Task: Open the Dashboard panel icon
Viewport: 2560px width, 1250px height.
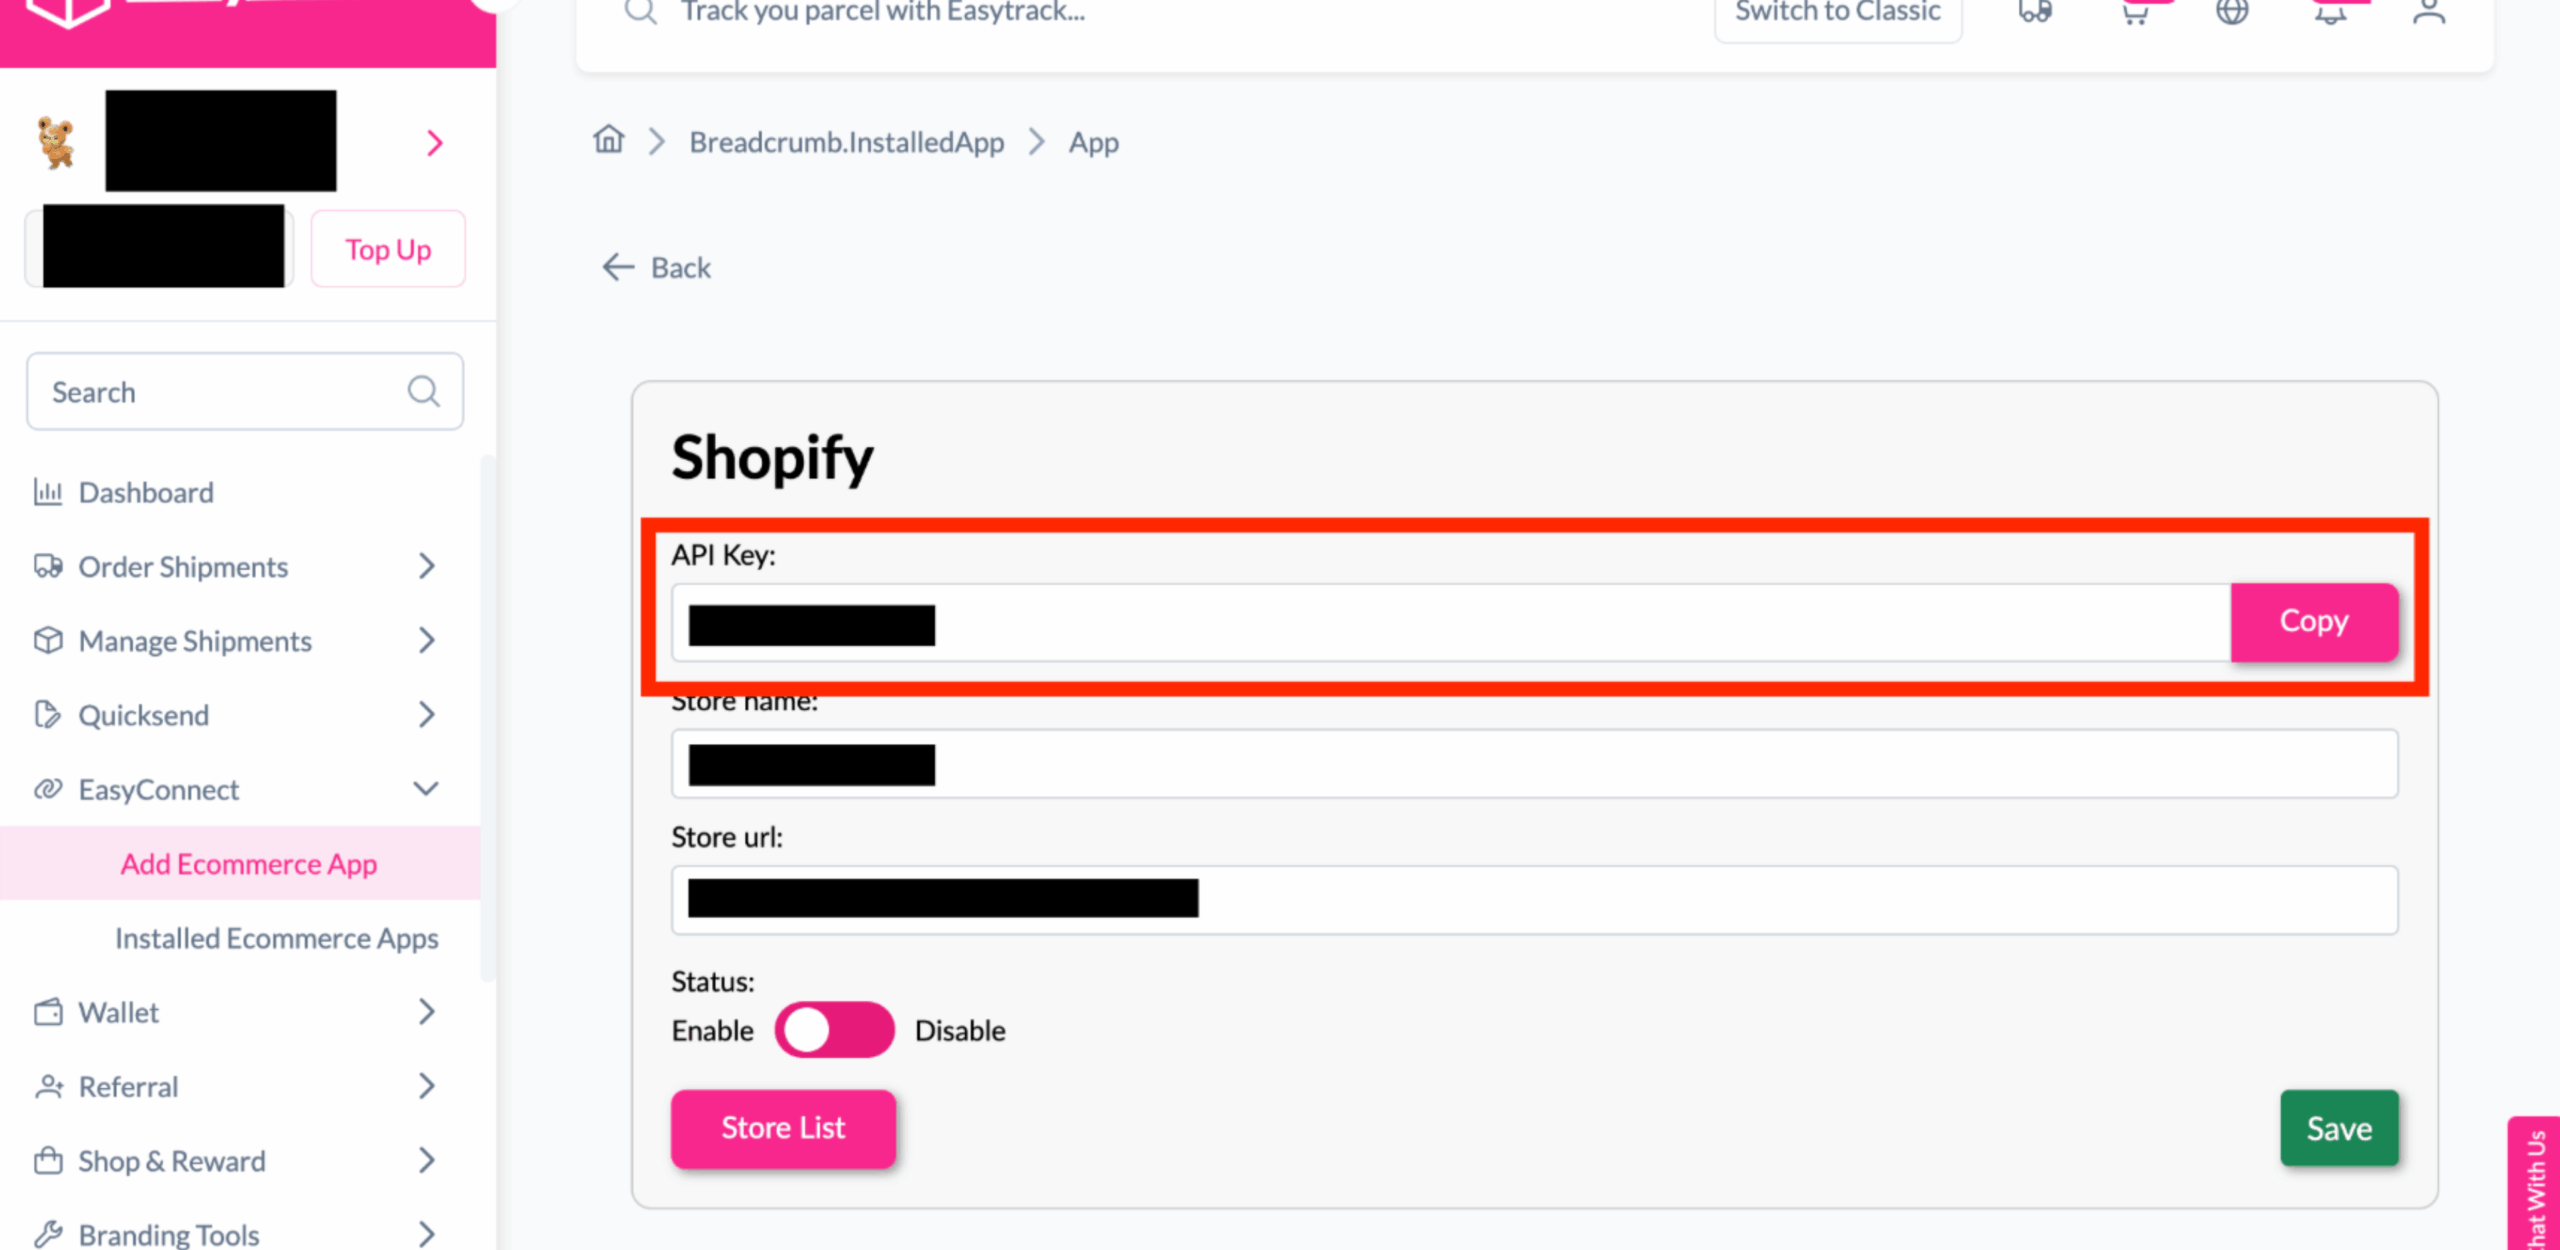Action: coord(47,491)
